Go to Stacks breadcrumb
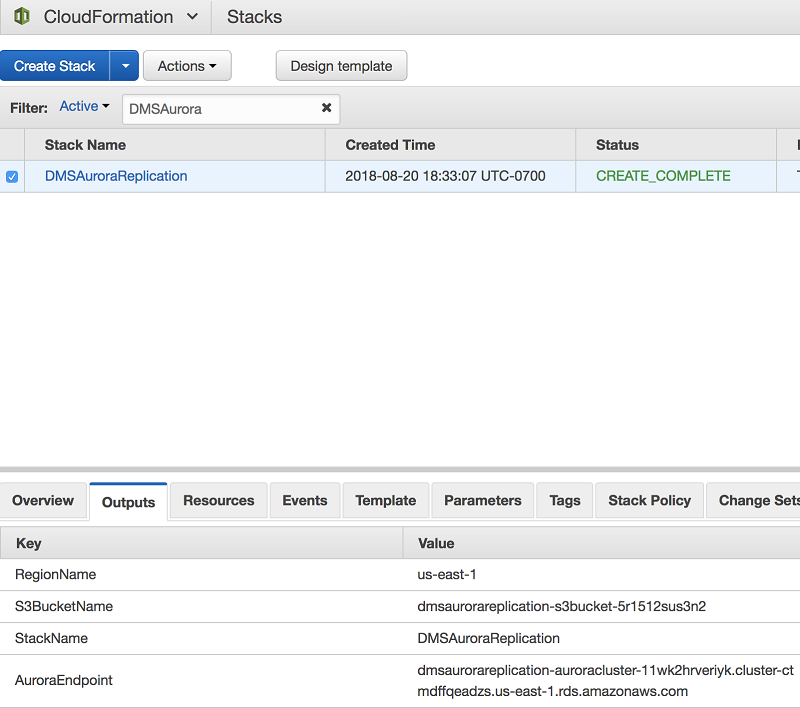The image size is (800, 708). coord(254,17)
